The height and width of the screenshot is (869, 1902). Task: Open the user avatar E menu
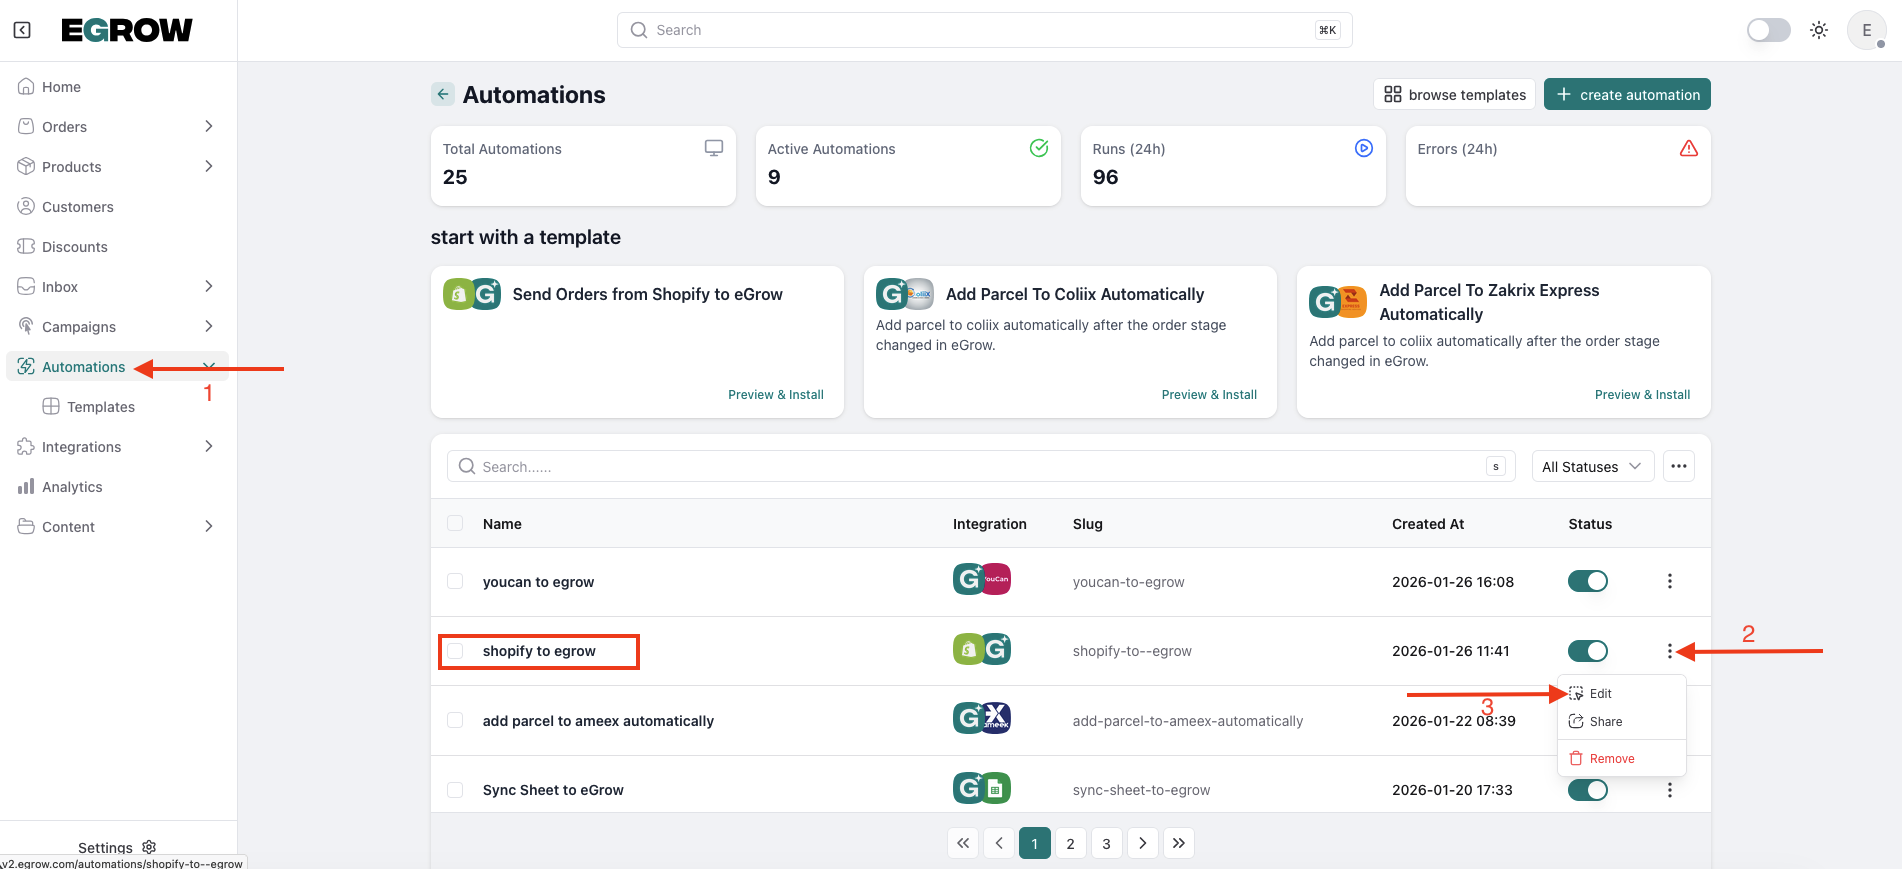pyautogui.click(x=1865, y=30)
